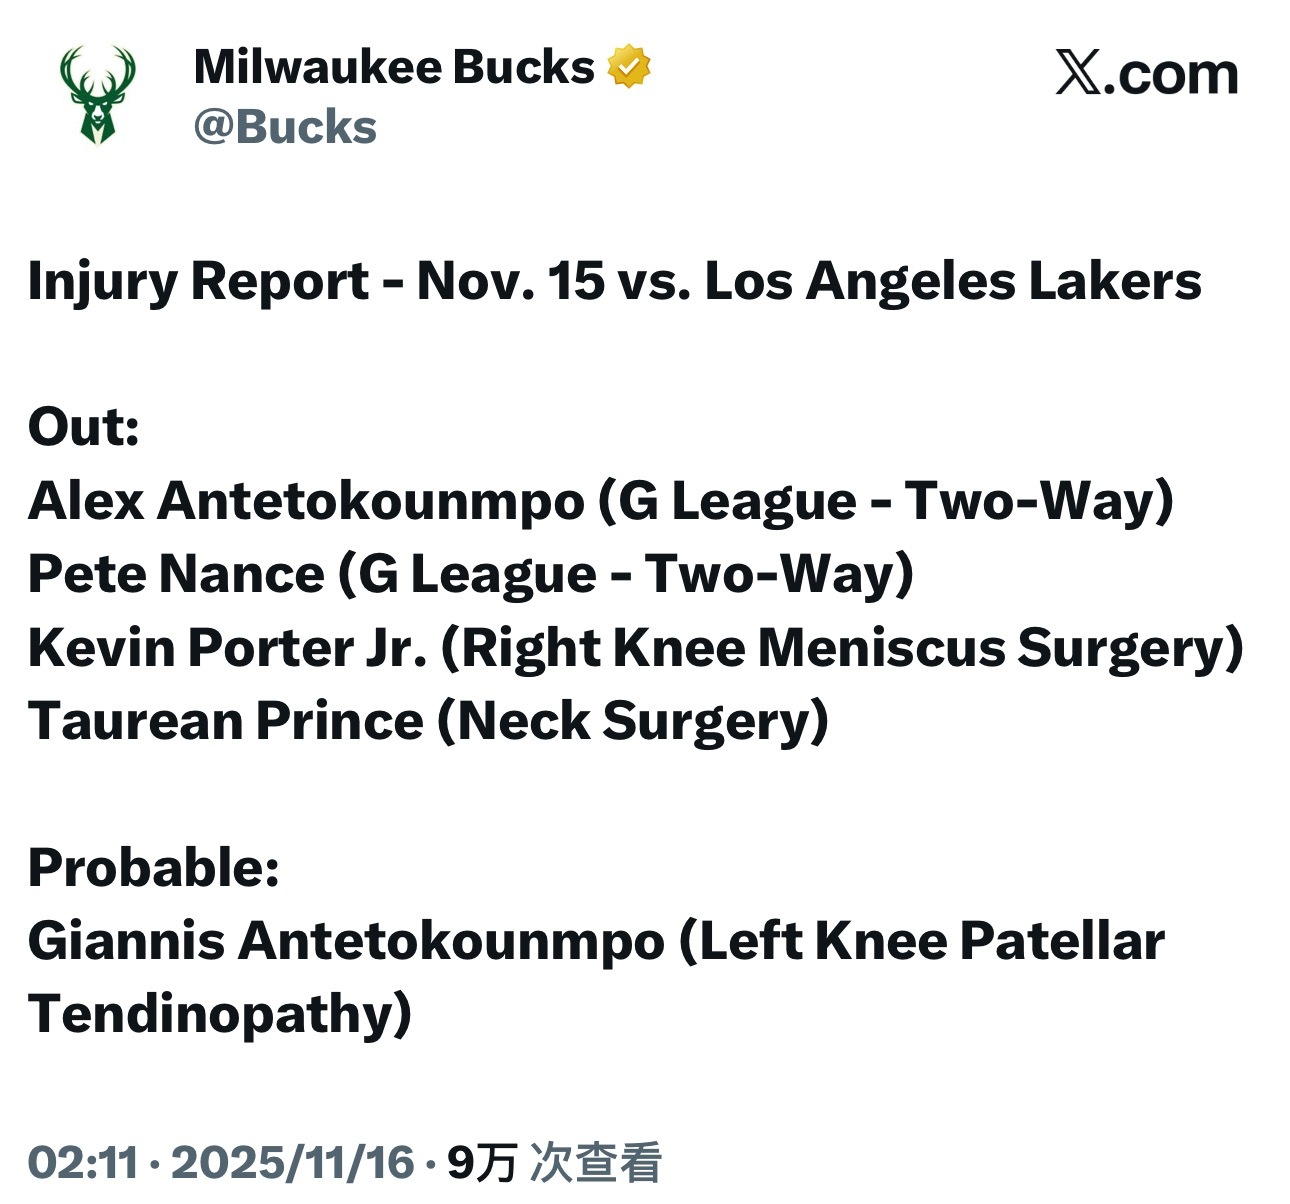Click the 9万 view count number

[482, 1162]
